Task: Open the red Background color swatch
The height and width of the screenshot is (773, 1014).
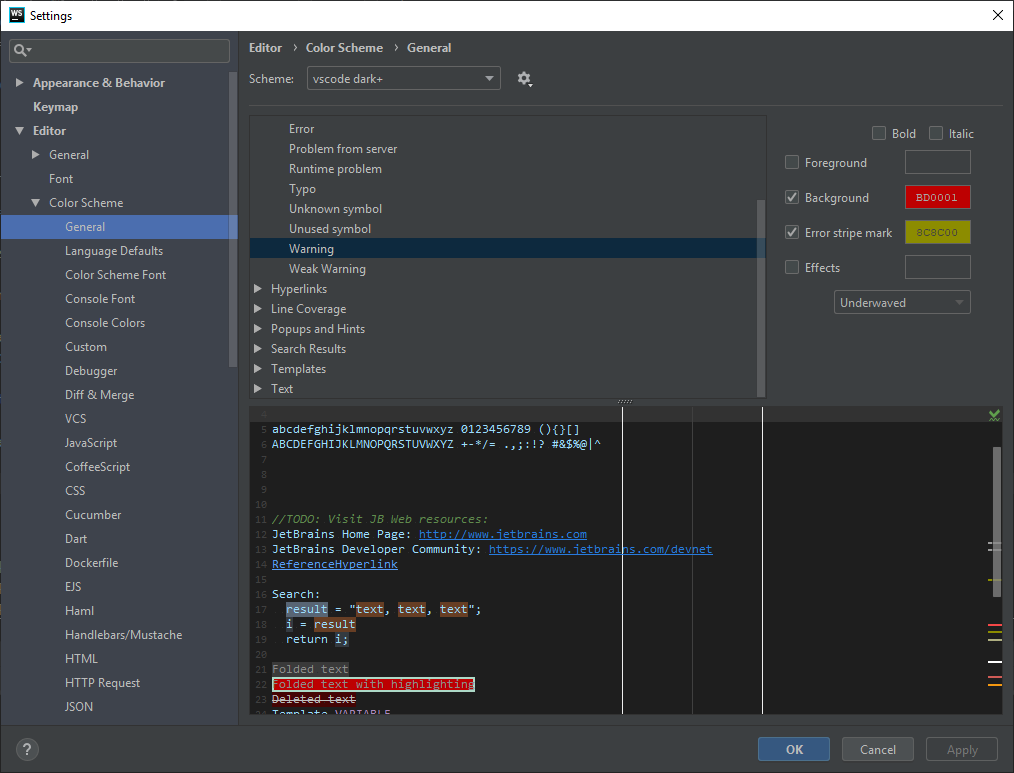Action: tap(937, 197)
